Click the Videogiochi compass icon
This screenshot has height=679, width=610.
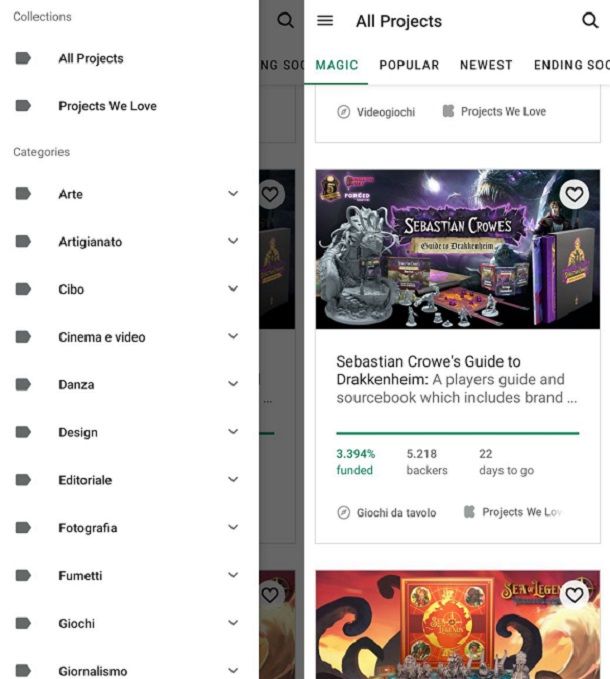(x=343, y=112)
